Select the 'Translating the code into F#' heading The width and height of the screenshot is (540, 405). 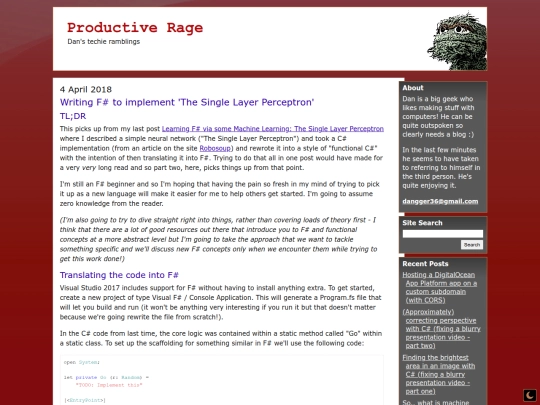pyautogui.click(x=119, y=275)
